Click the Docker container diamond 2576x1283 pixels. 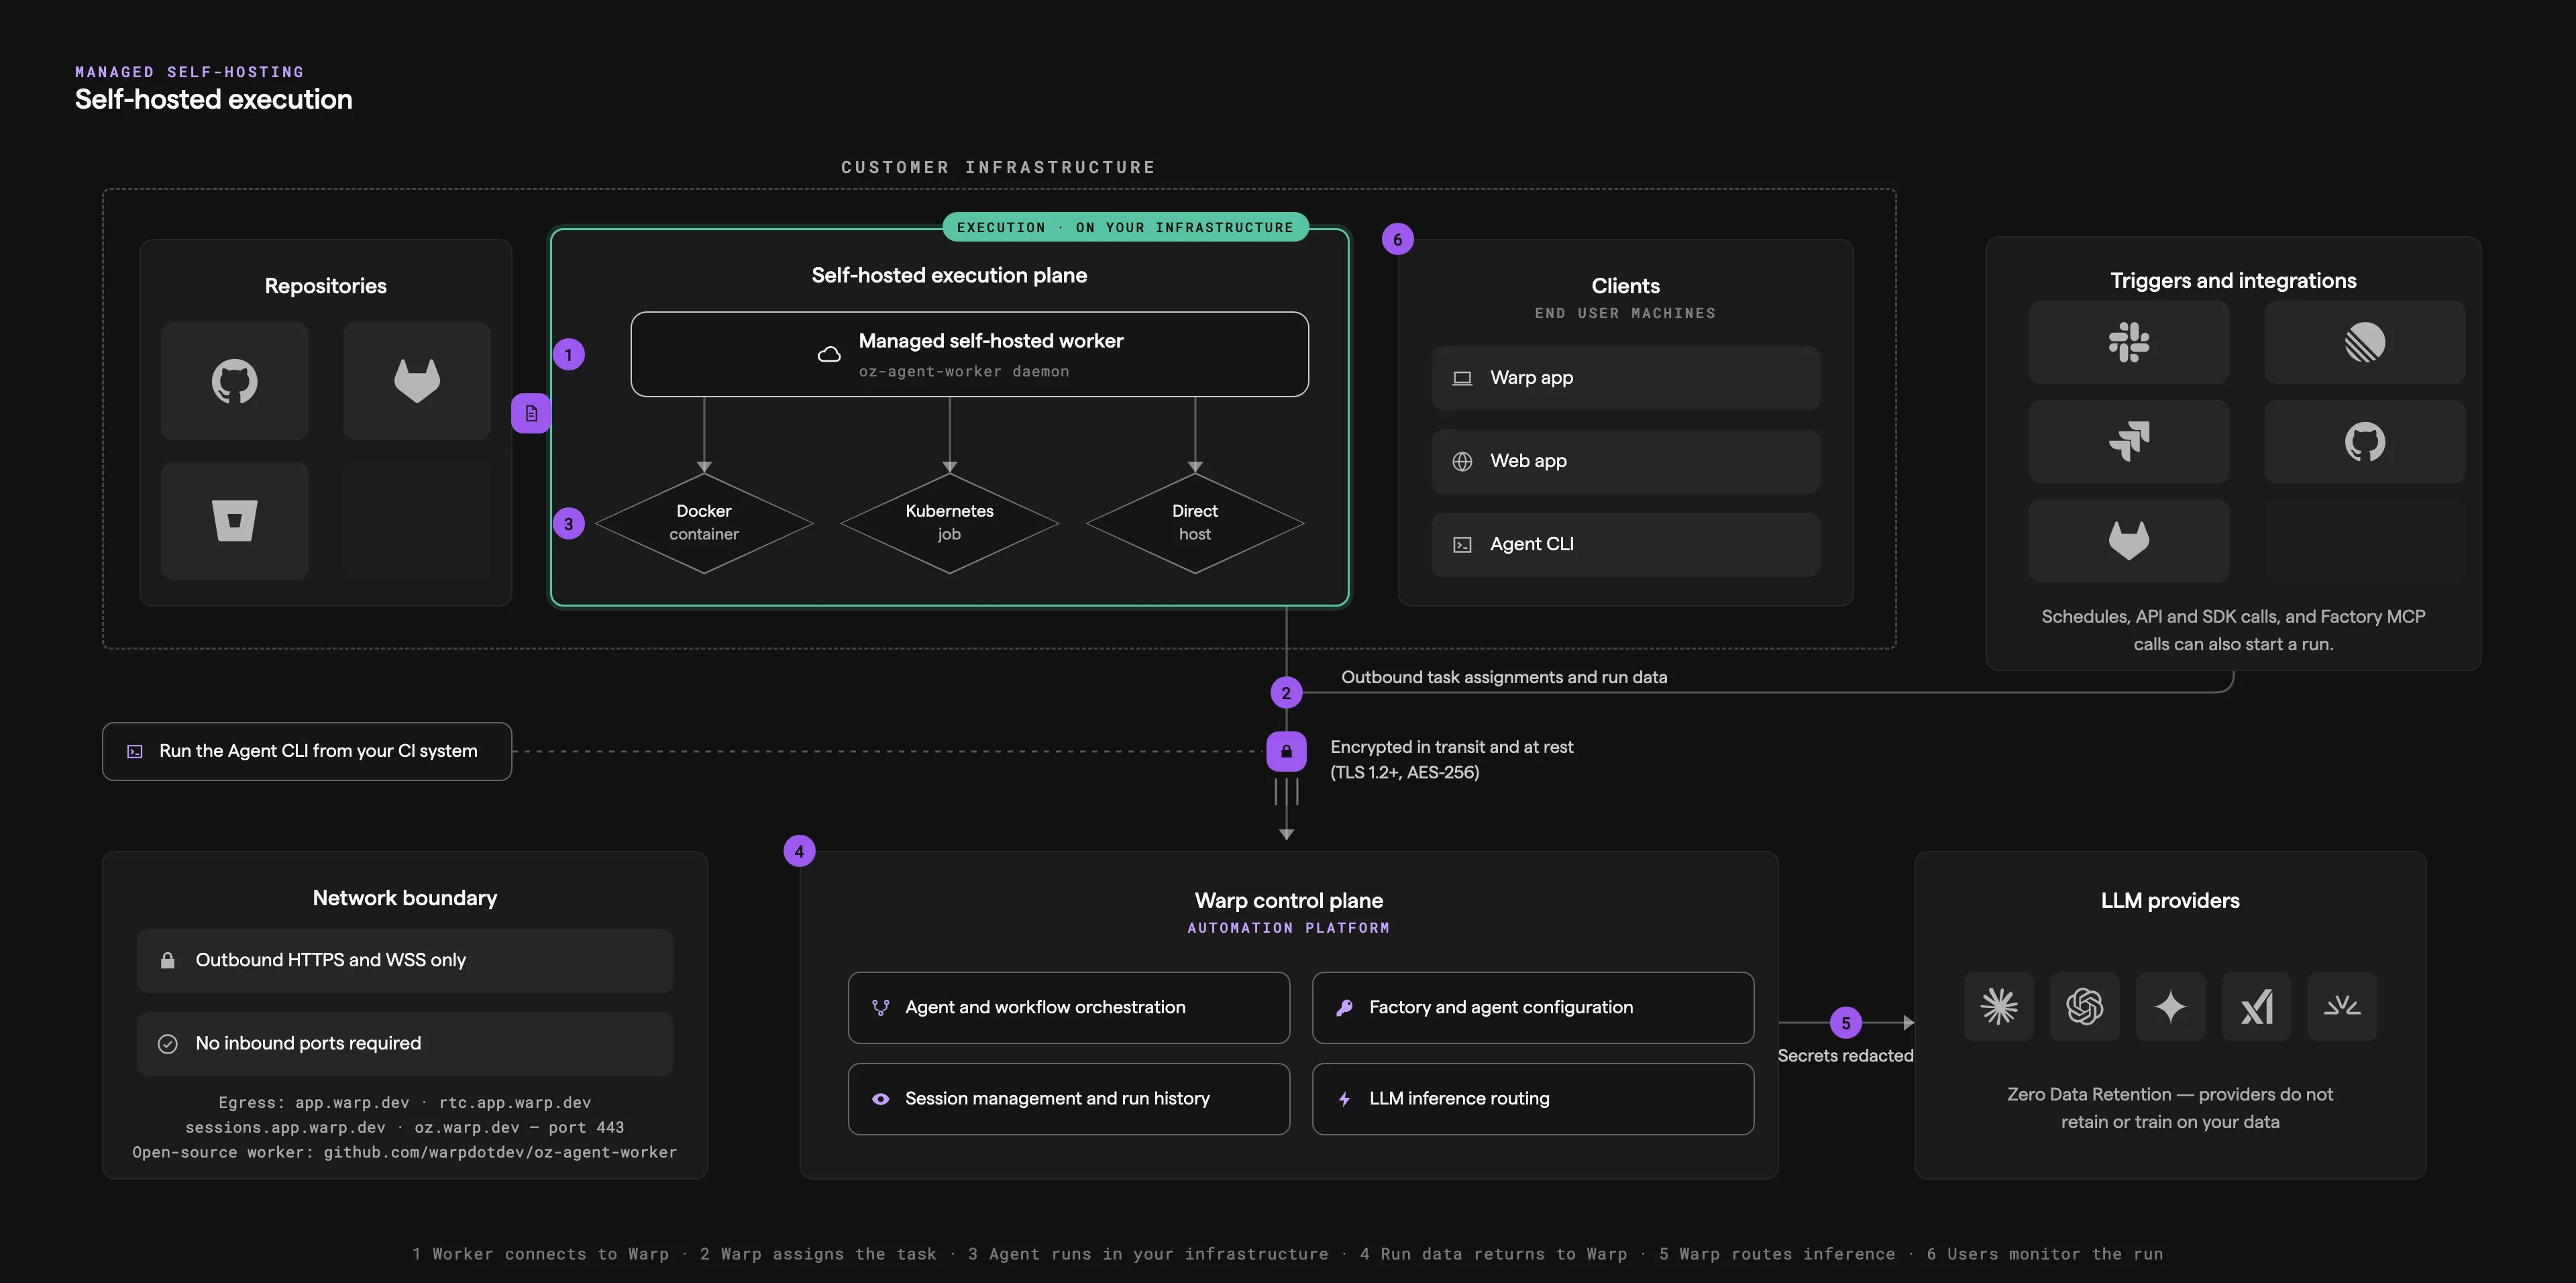click(704, 522)
